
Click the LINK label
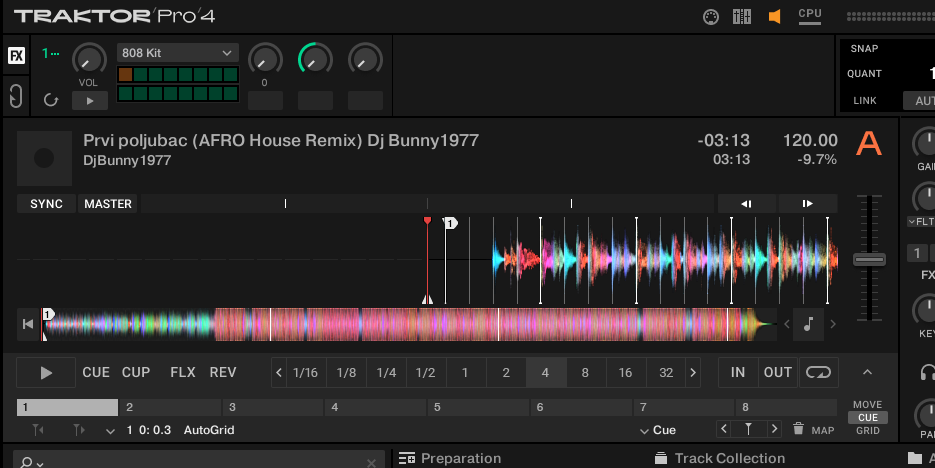865,101
